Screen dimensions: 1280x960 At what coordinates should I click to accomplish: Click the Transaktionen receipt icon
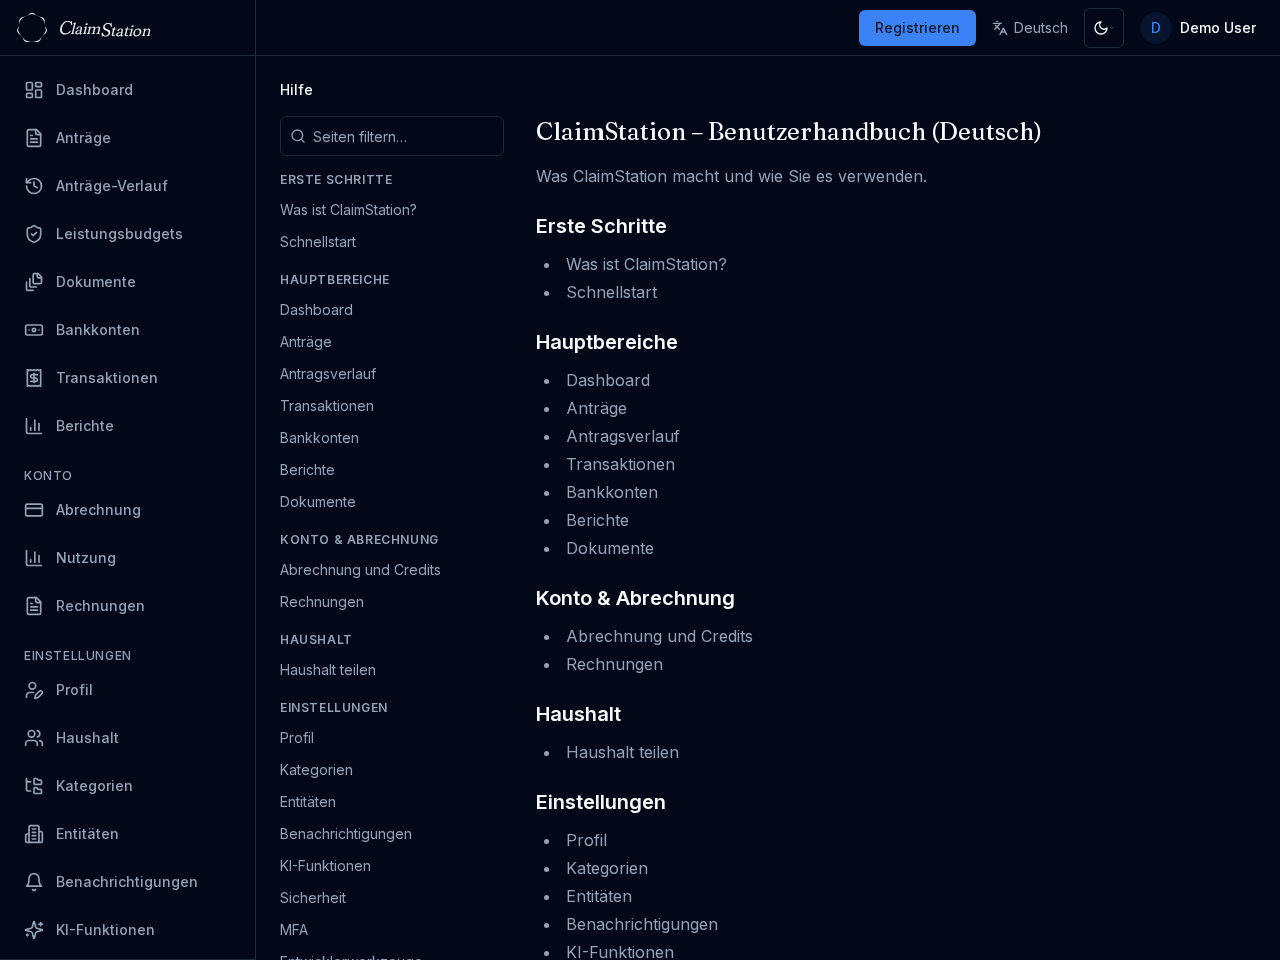pyautogui.click(x=34, y=378)
